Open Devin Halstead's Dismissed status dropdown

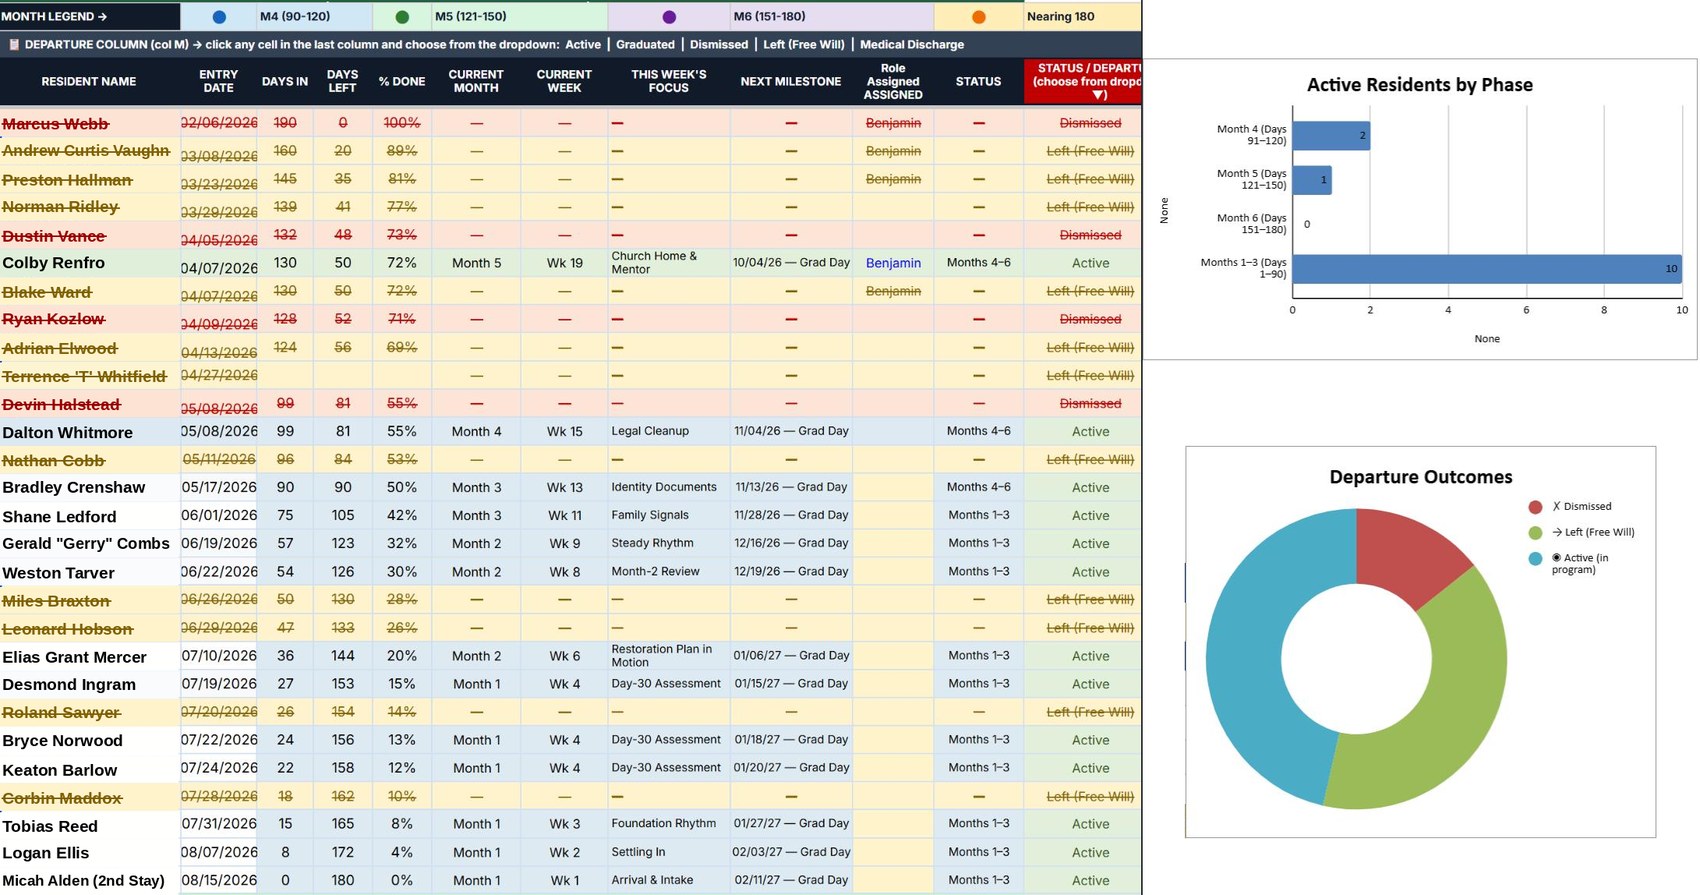(x=1083, y=403)
